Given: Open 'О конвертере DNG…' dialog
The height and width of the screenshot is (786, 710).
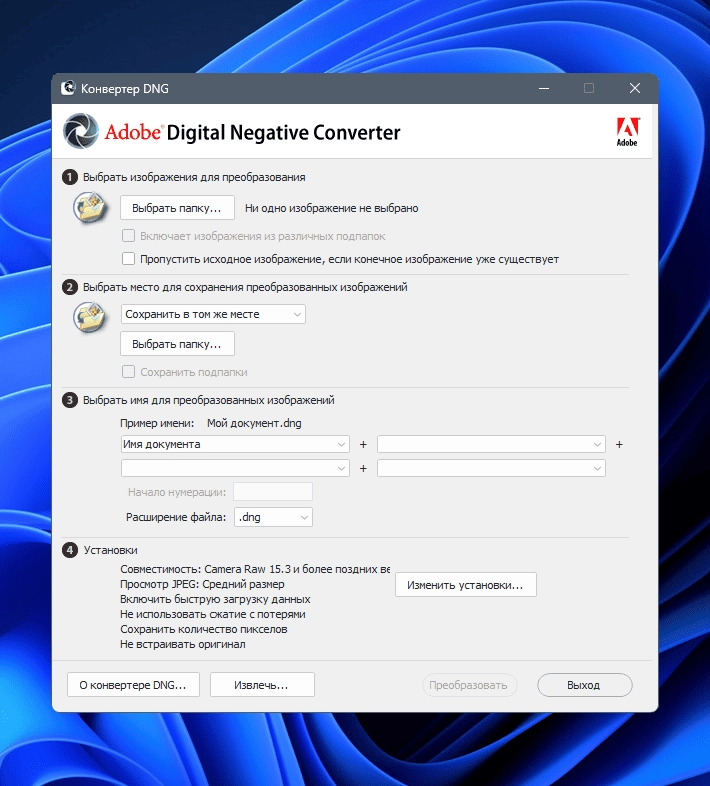Looking at the screenshot, I should click(x=133, y=685).
